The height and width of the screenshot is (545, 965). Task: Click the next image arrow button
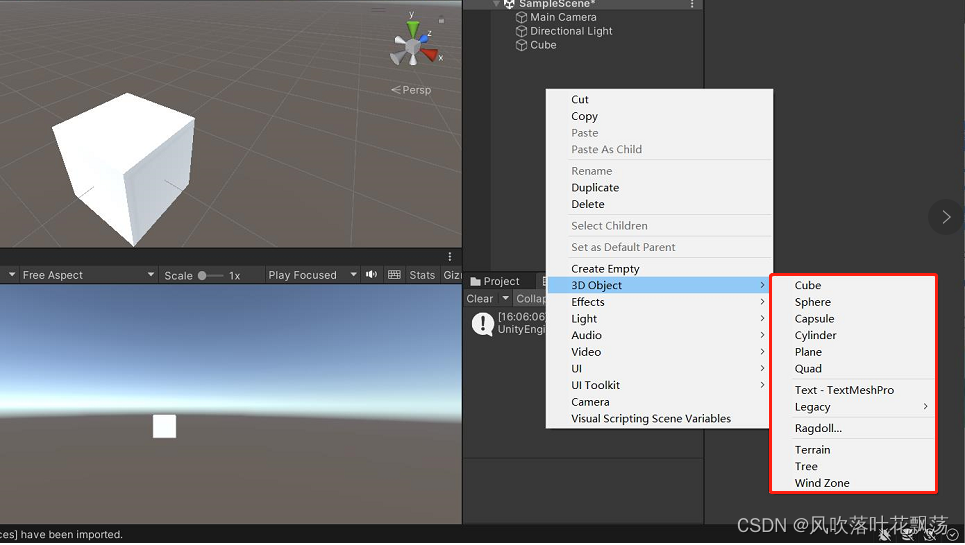946,217
